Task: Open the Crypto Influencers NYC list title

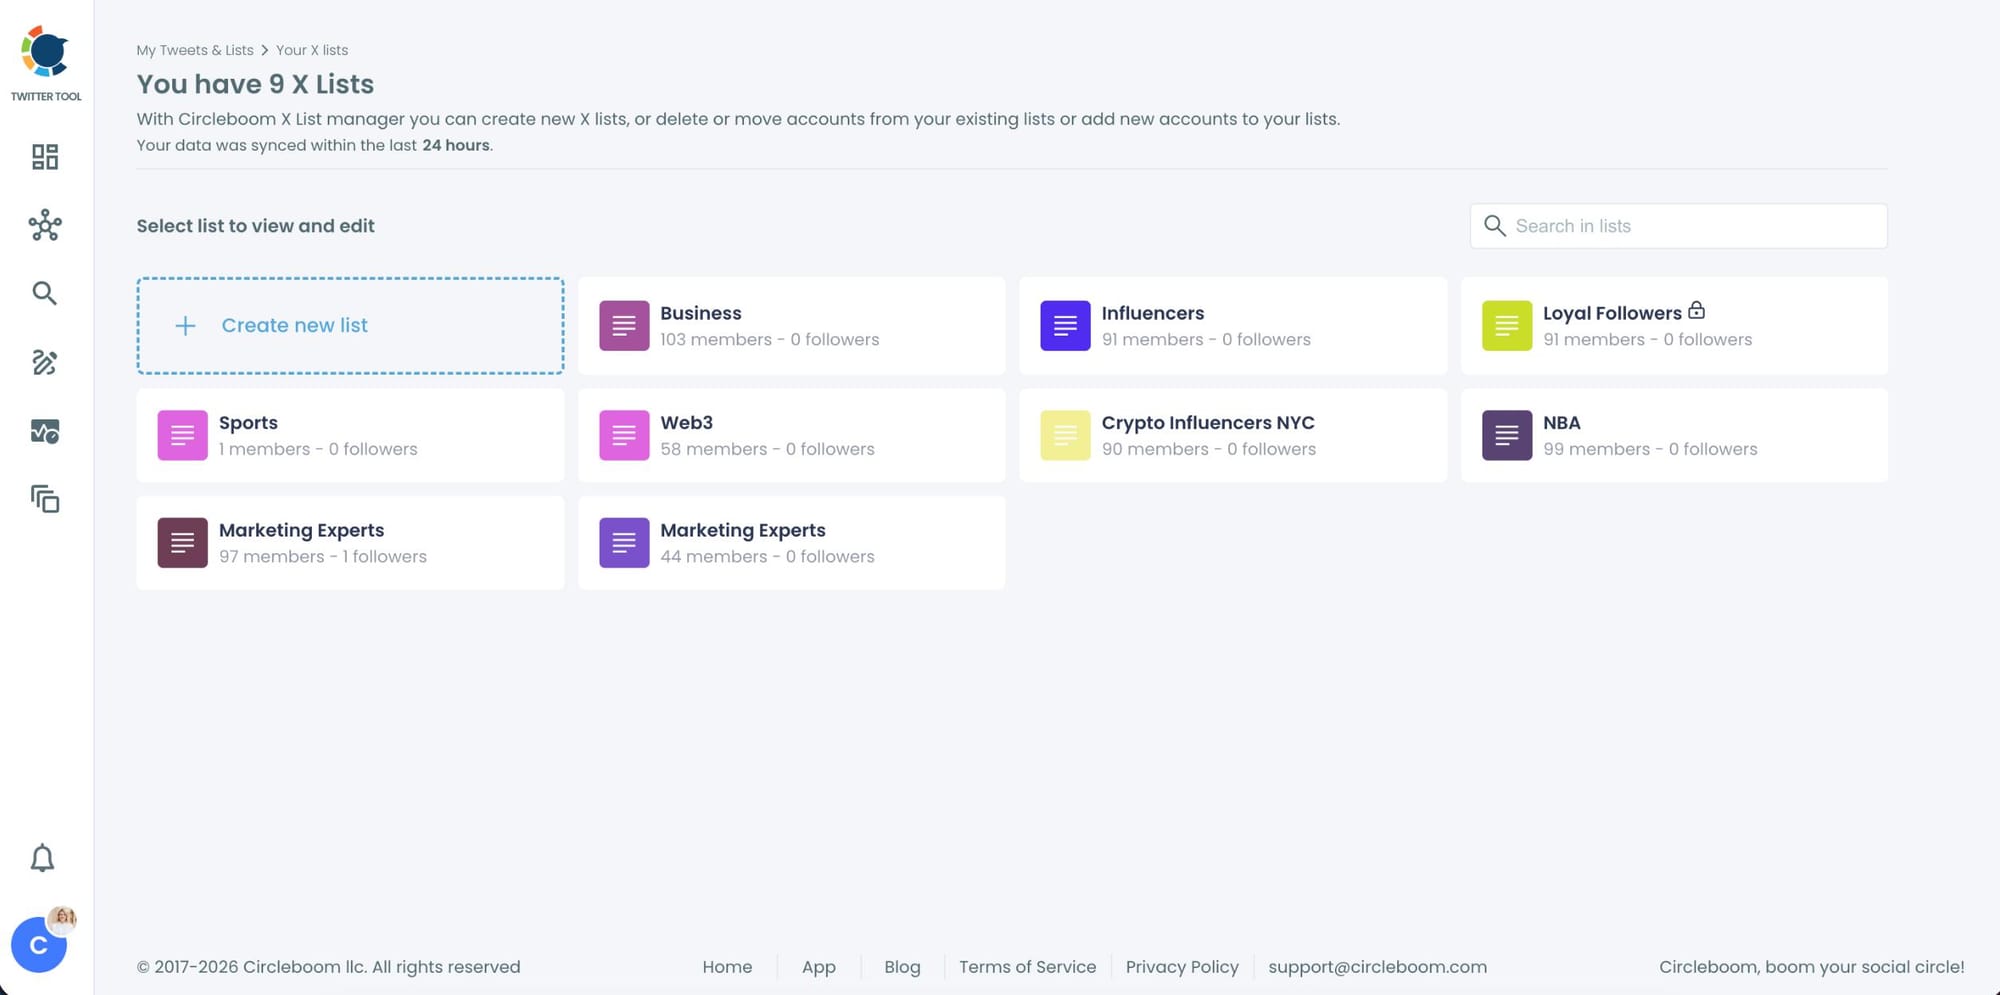Action: tap(1208, 423)
